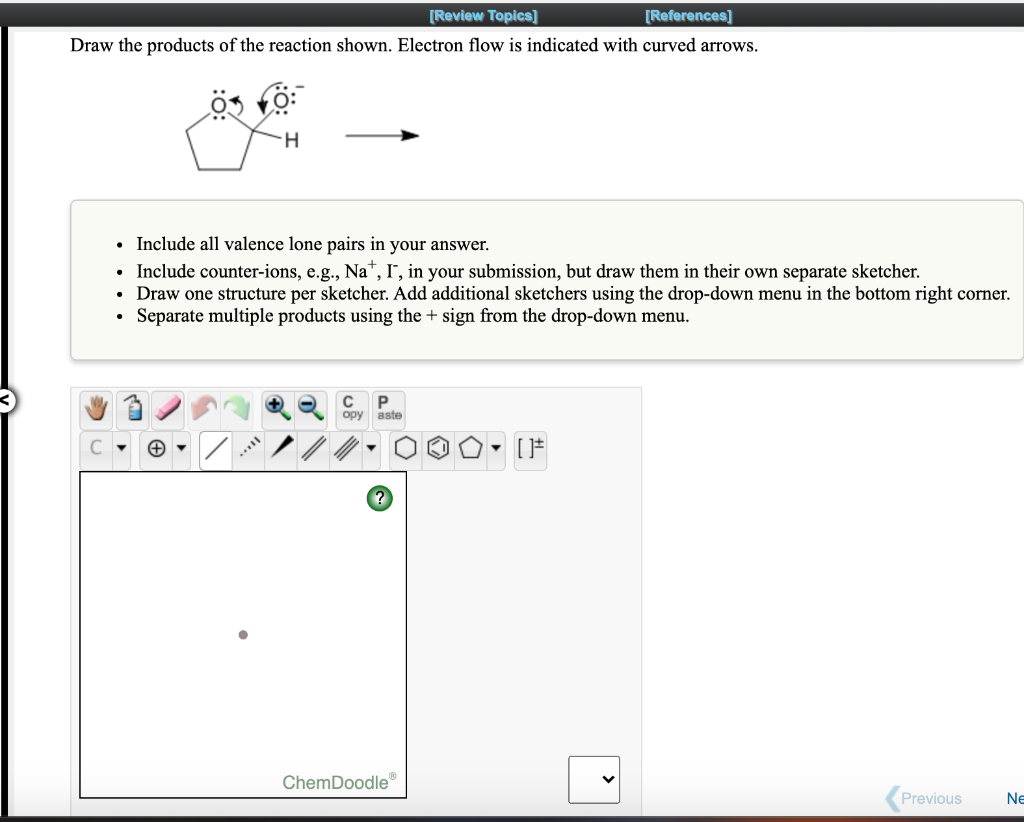Viewport: 1024px width, 822px height.
Task: Activate the Eraser tool
Action: [x=166, y=409]
